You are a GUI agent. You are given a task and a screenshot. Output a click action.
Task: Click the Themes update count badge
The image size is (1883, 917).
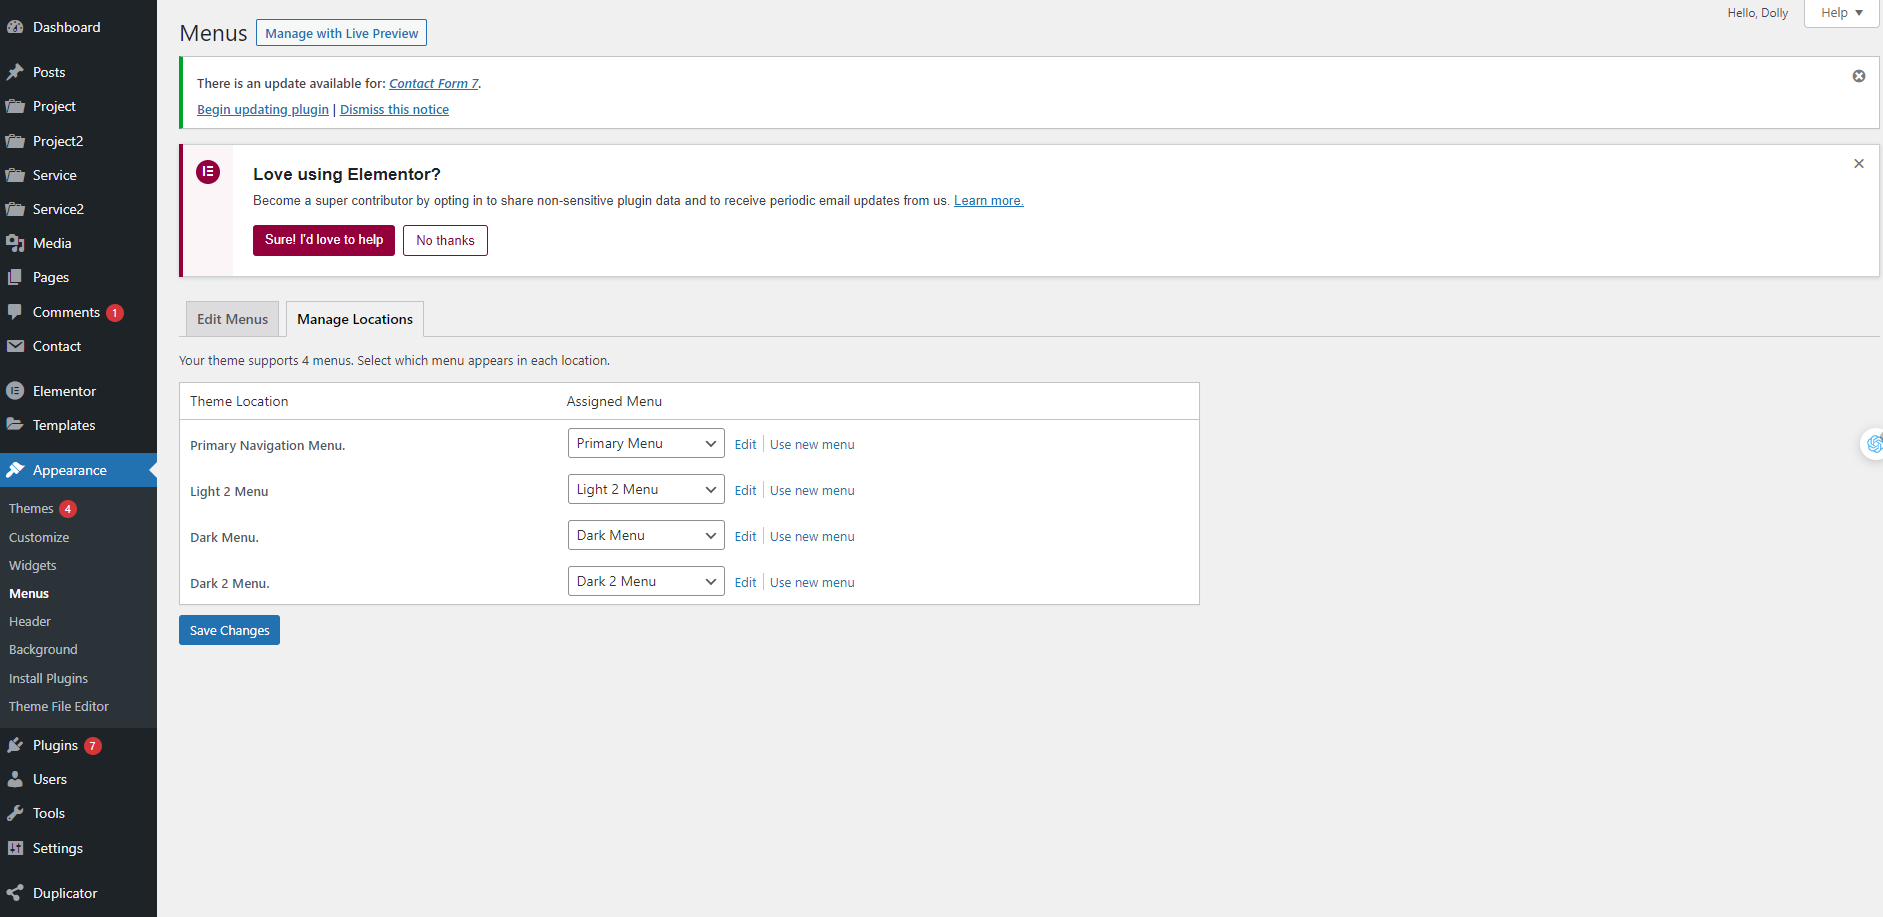pos(68,509)
